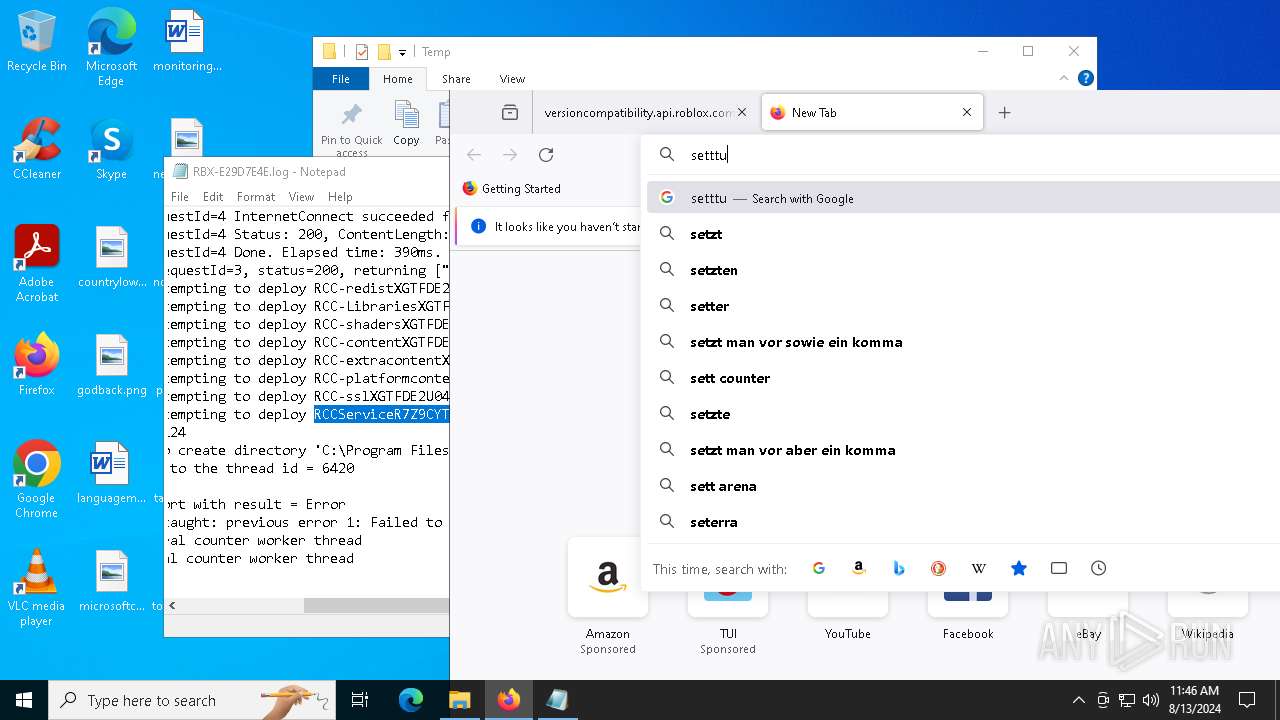1280x720 pixels.
Task: Switch to the View tab in Explorer
Action: 512,79
